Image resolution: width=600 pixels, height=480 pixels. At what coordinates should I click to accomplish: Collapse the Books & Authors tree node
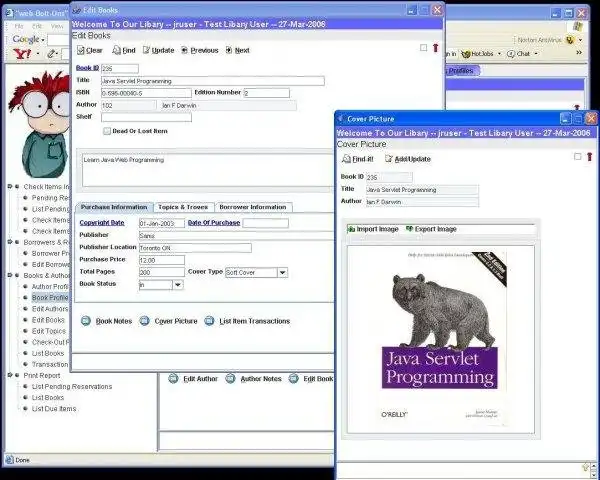(x=10, y=275)
